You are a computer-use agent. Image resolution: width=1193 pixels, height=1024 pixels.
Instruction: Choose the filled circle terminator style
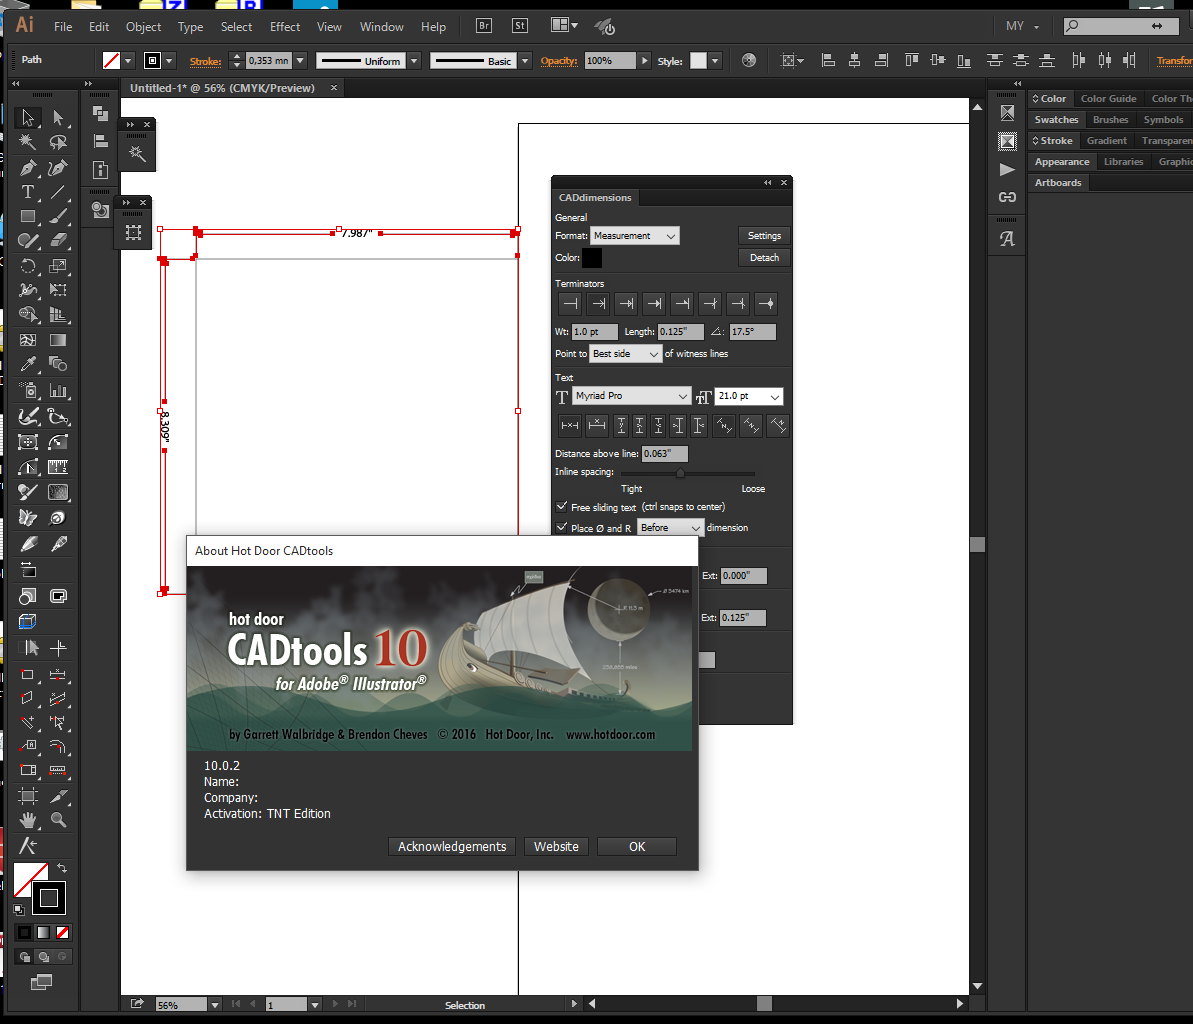(x=766, y=303)
